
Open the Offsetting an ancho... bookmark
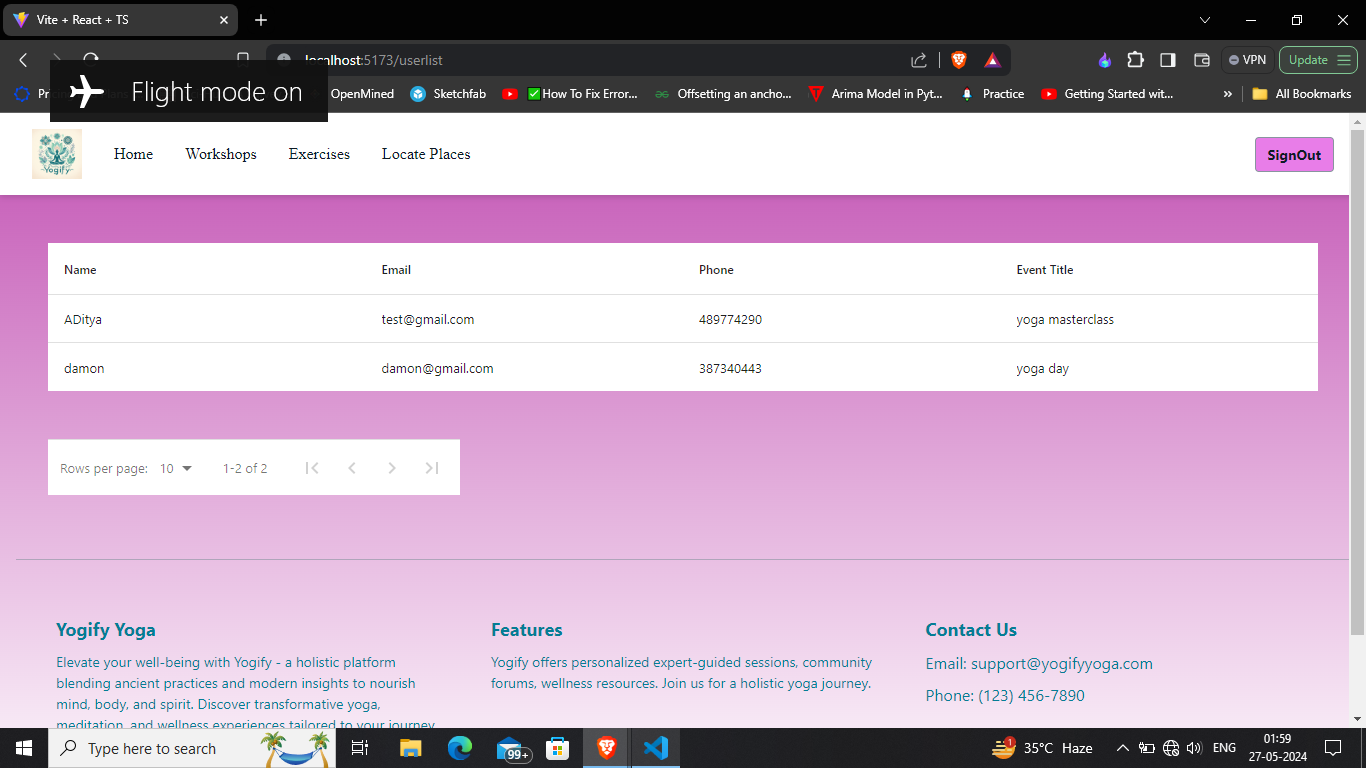pyautogui.click(x=723, y=94)
